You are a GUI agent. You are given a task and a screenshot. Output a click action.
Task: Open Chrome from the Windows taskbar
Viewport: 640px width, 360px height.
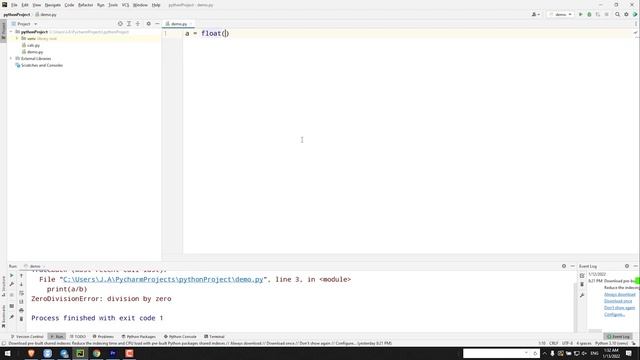click(96, 353)
